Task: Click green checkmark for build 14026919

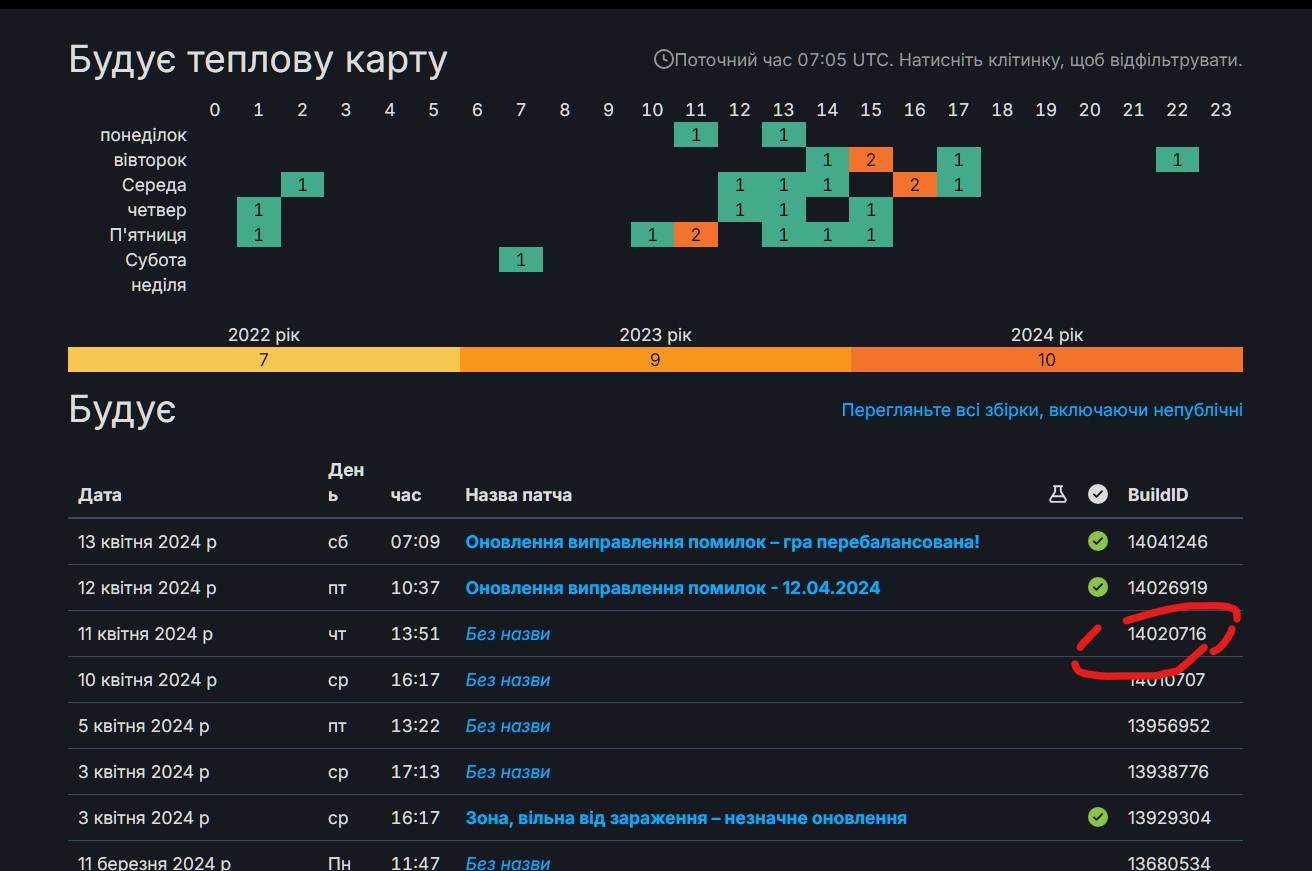Action: [1098, 588]
